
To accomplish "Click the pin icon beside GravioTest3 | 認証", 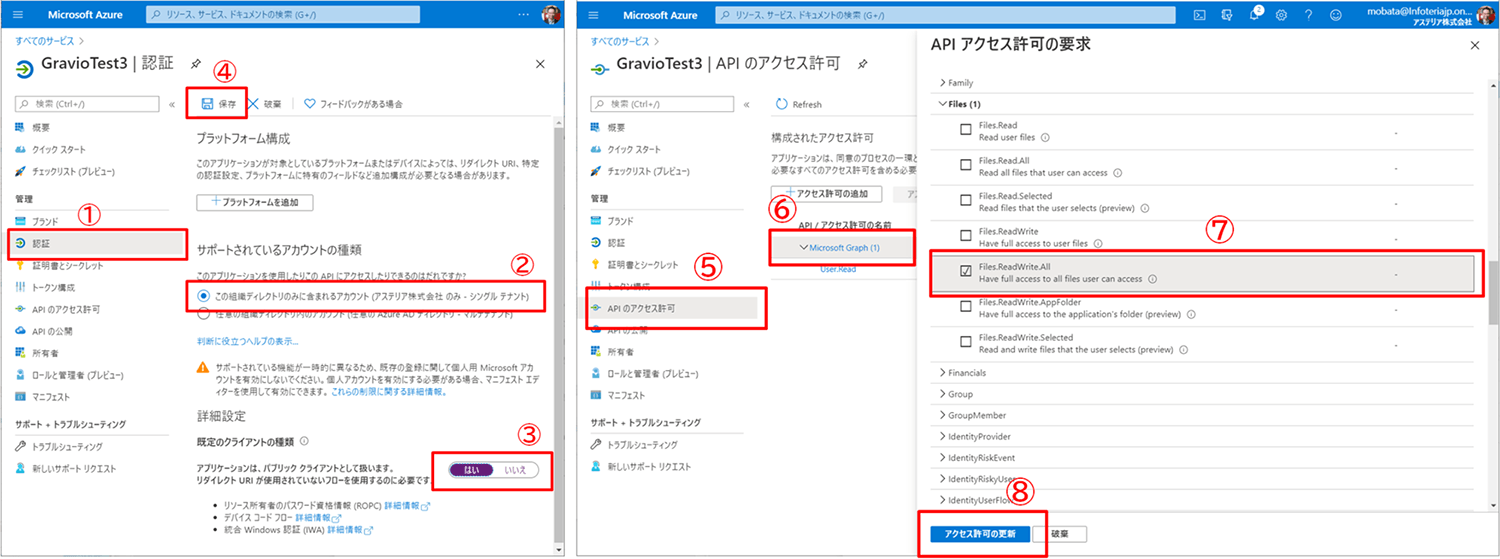I will point(195,63).
